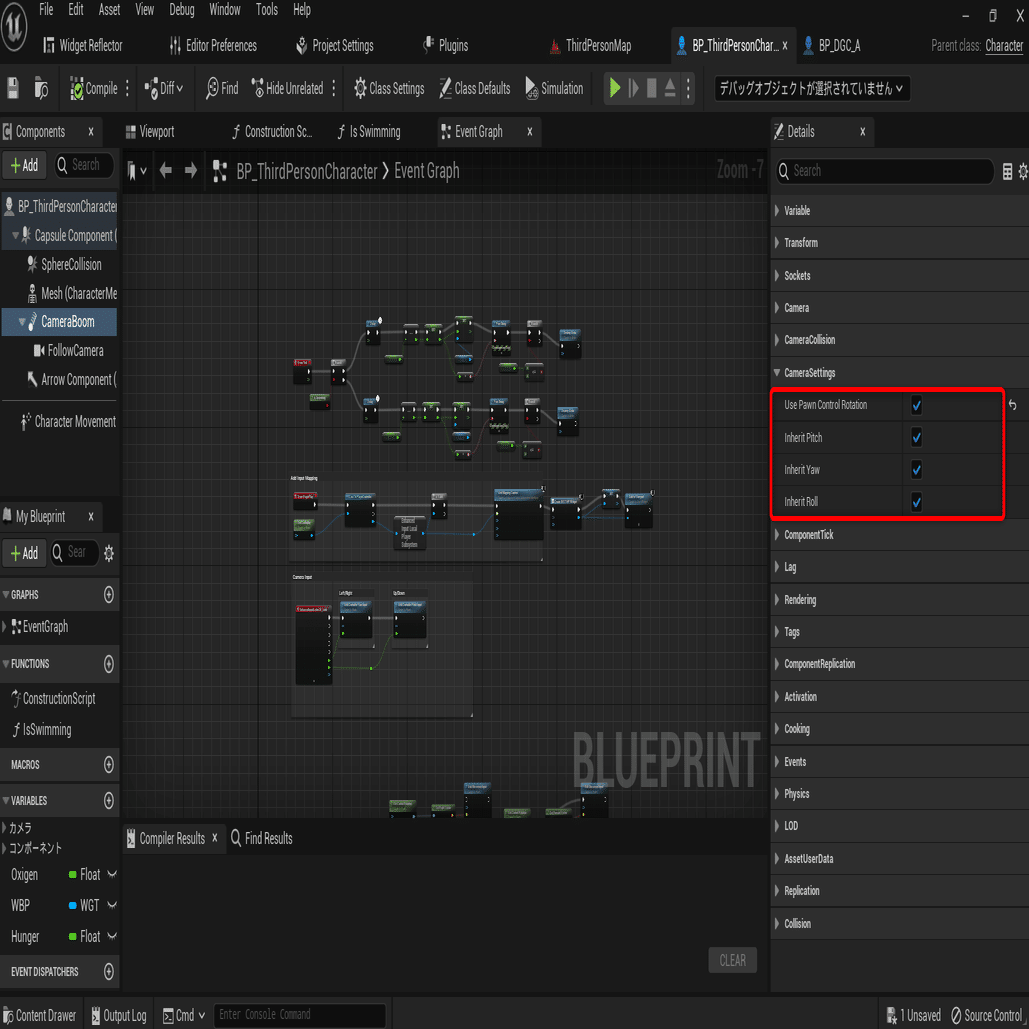The height and width of the screenshot is (1029, 1029).
Task: Select the IsSwimming function
Action: coord(42,730)
